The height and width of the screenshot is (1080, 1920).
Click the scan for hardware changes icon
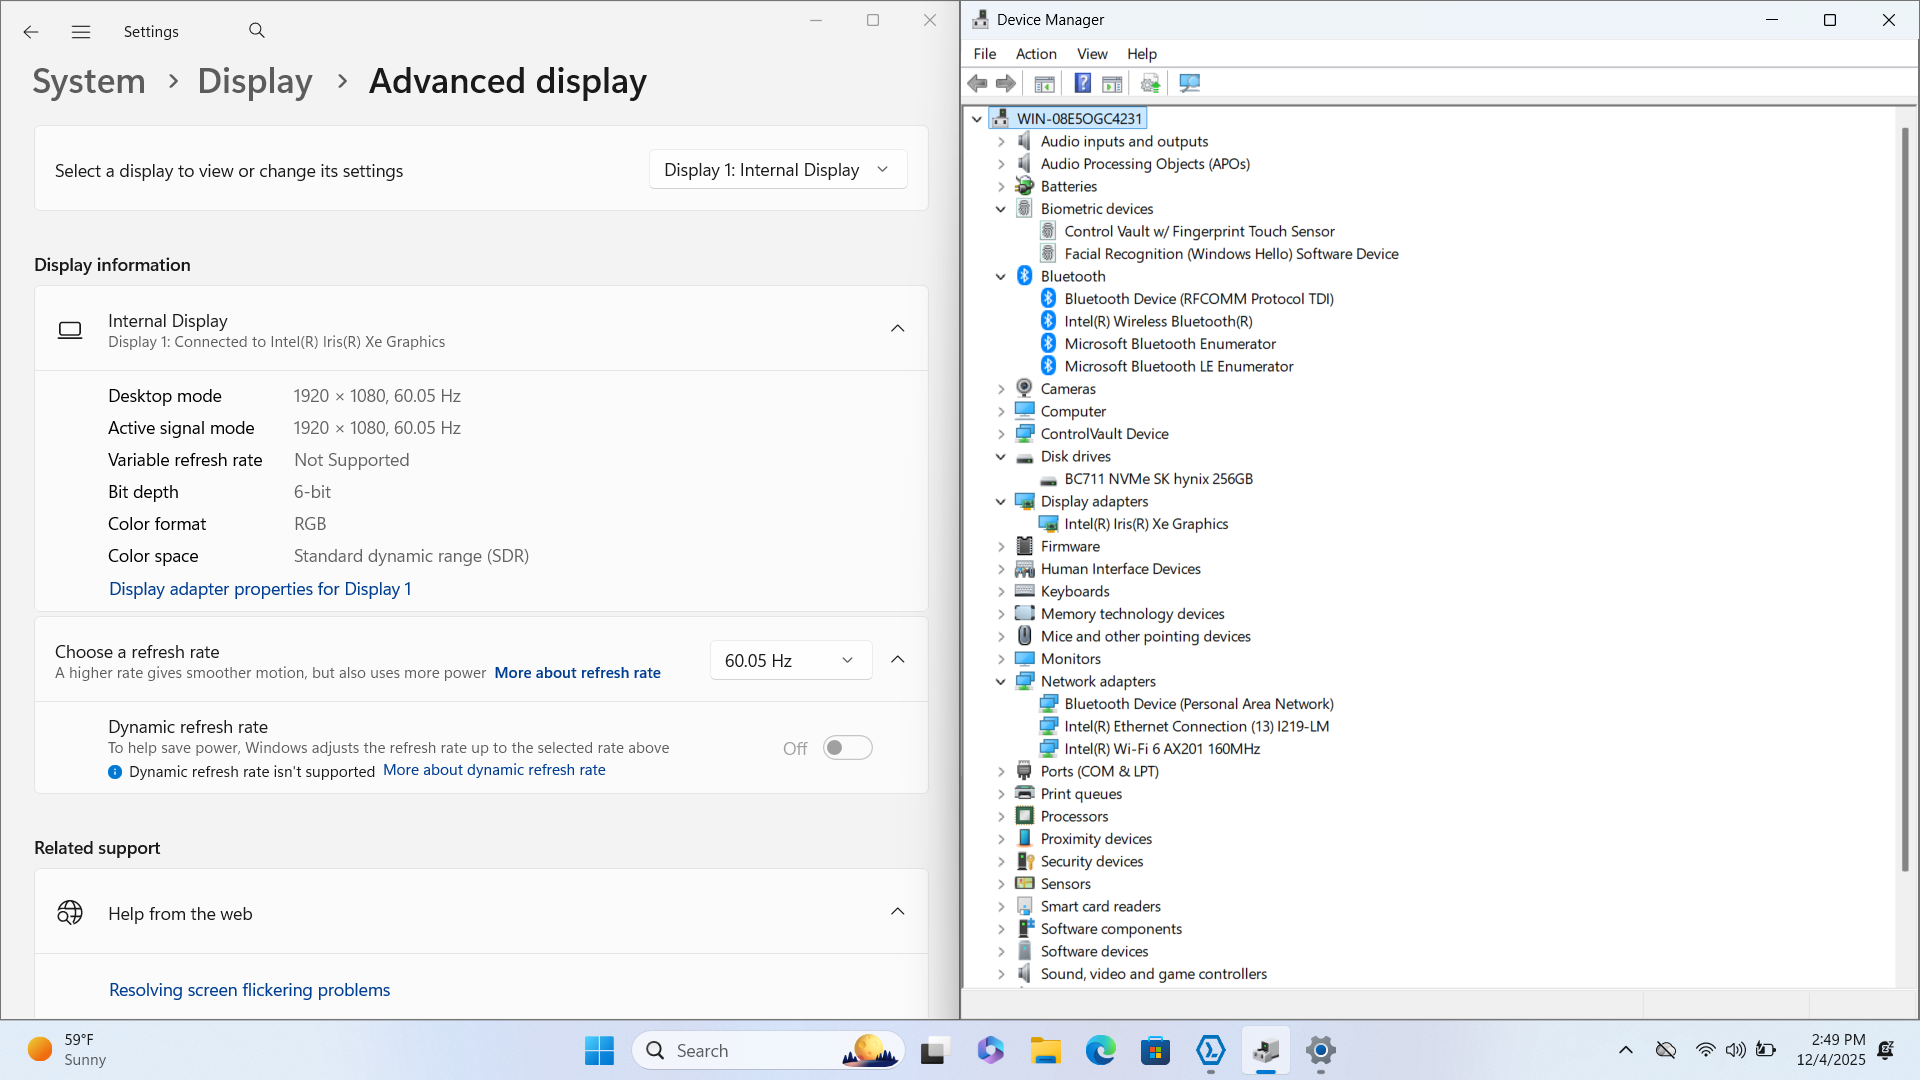pyautogui.click(x=1189, y=83)
